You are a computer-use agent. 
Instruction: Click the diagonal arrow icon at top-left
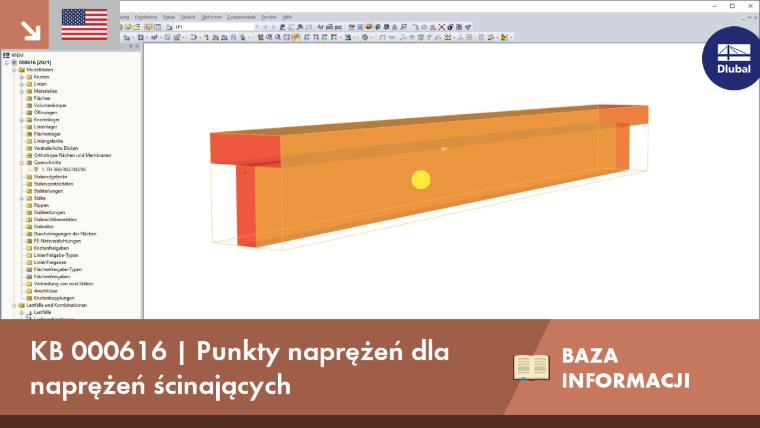(x=31, y=30)
